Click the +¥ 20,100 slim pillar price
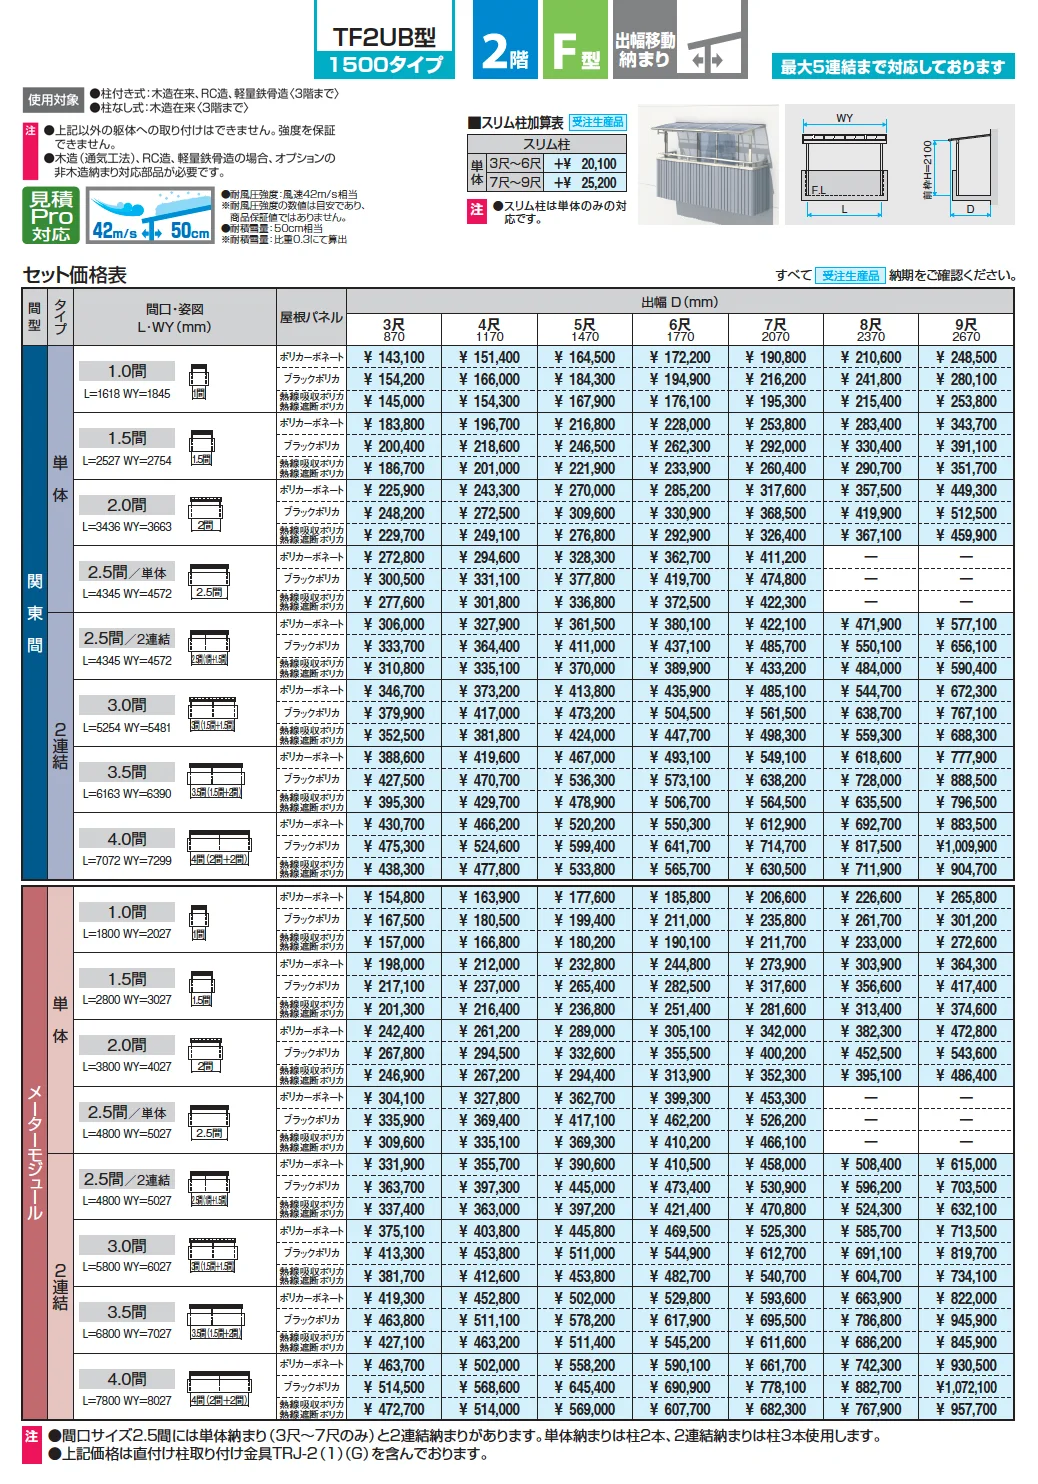This screenshot has height=1484, width=1038. coord(585,164)
